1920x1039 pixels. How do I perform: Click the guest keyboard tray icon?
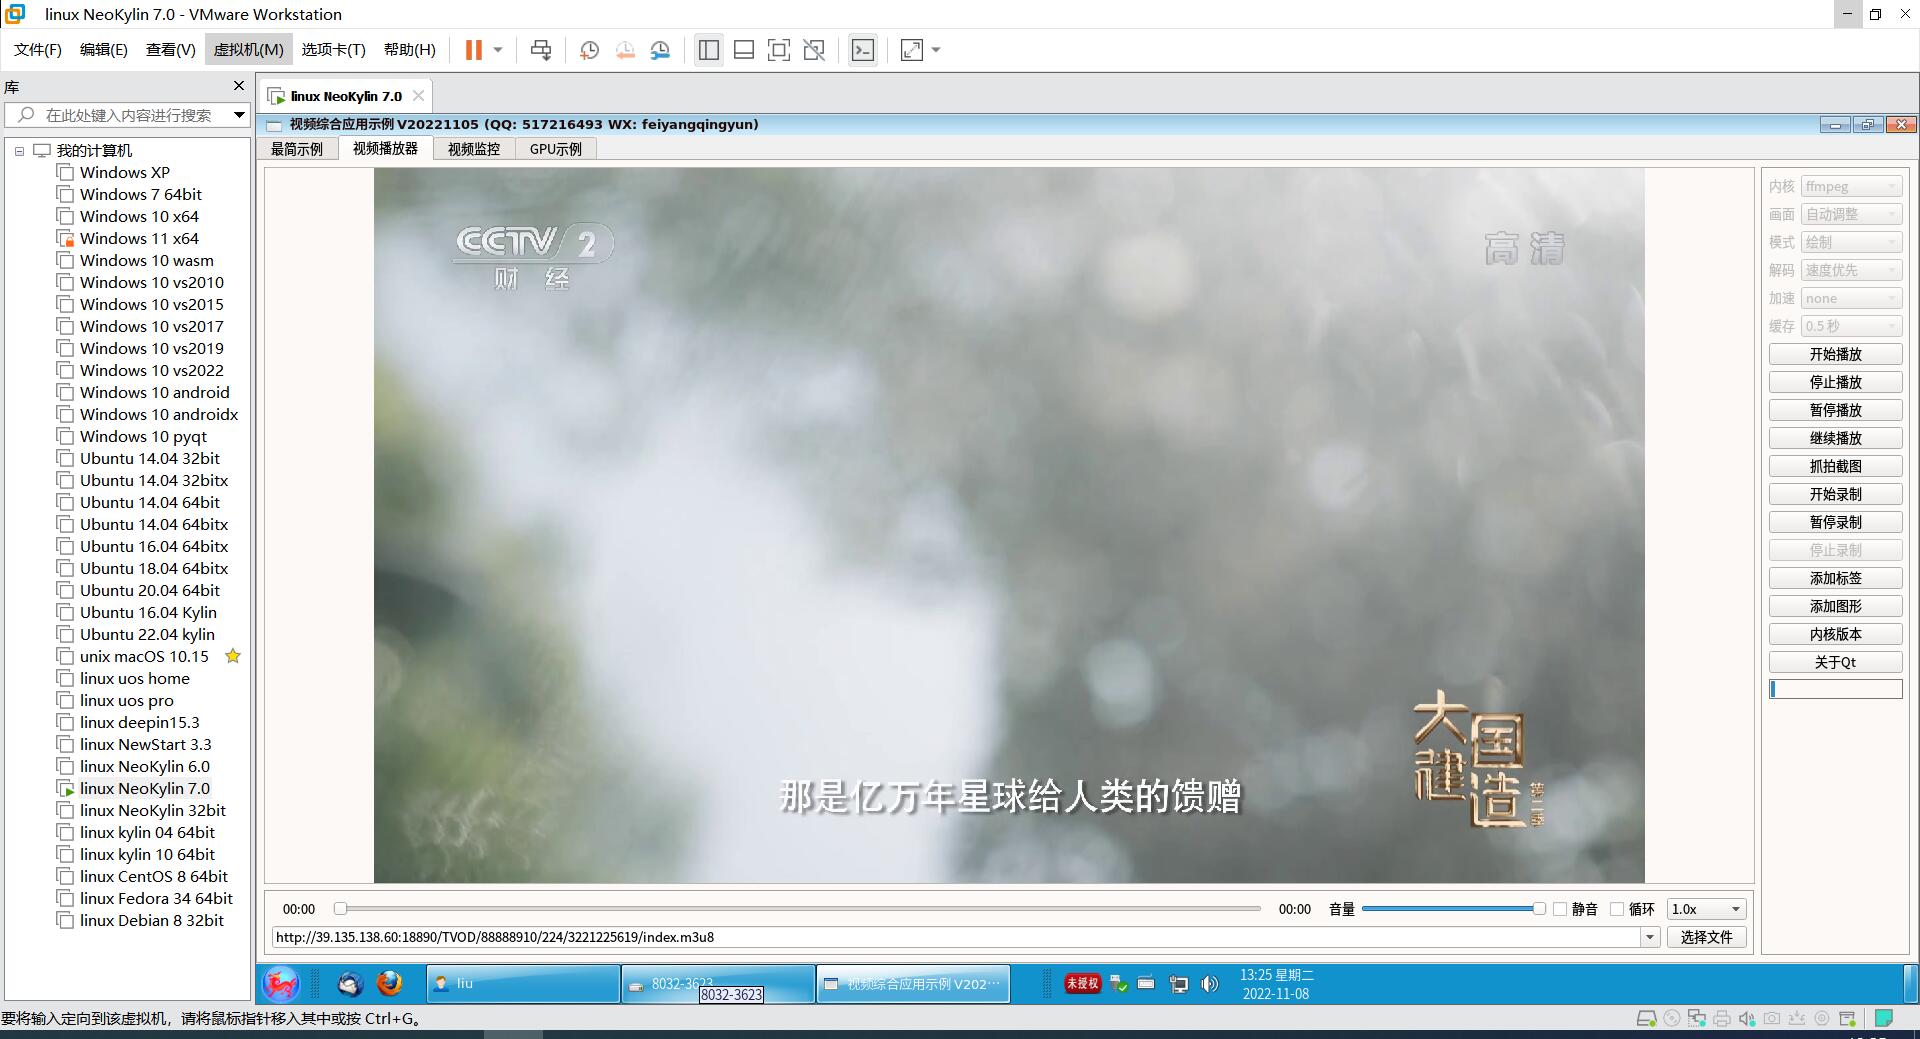click(x=1147, y=984)
